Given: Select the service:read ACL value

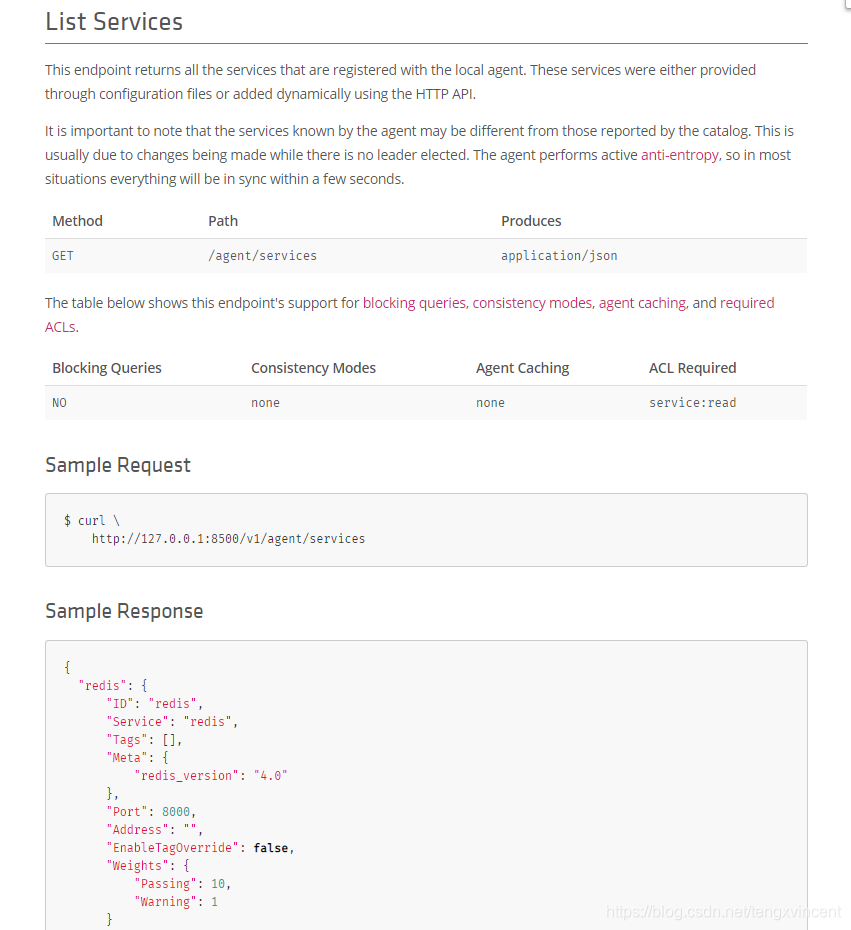Looking at the screenshot, I should tap(693, 403).
